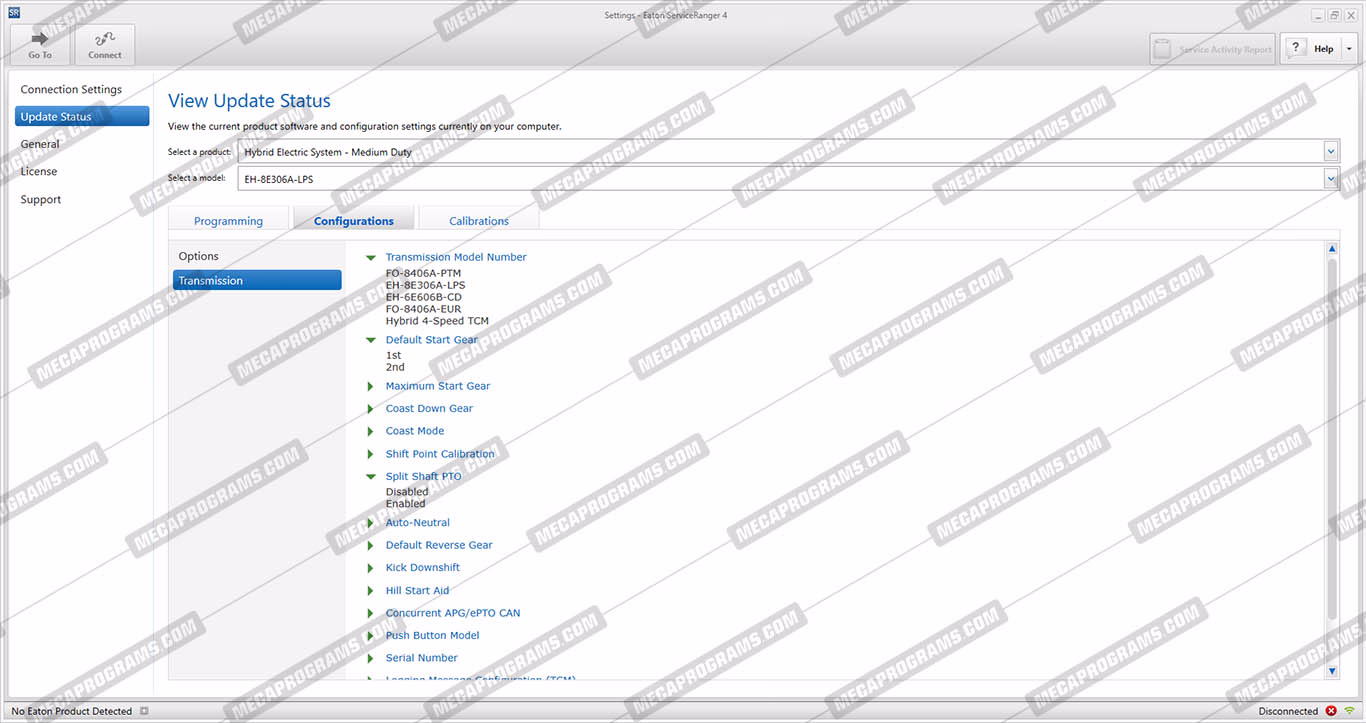Select Update Status in the sidebar

click(82, 117)
